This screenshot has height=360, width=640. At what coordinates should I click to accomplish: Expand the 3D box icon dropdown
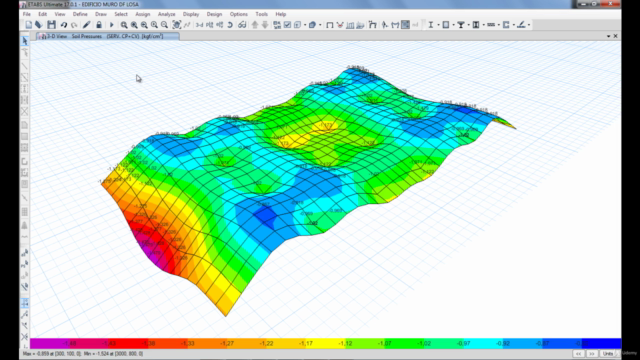(320, 25)
